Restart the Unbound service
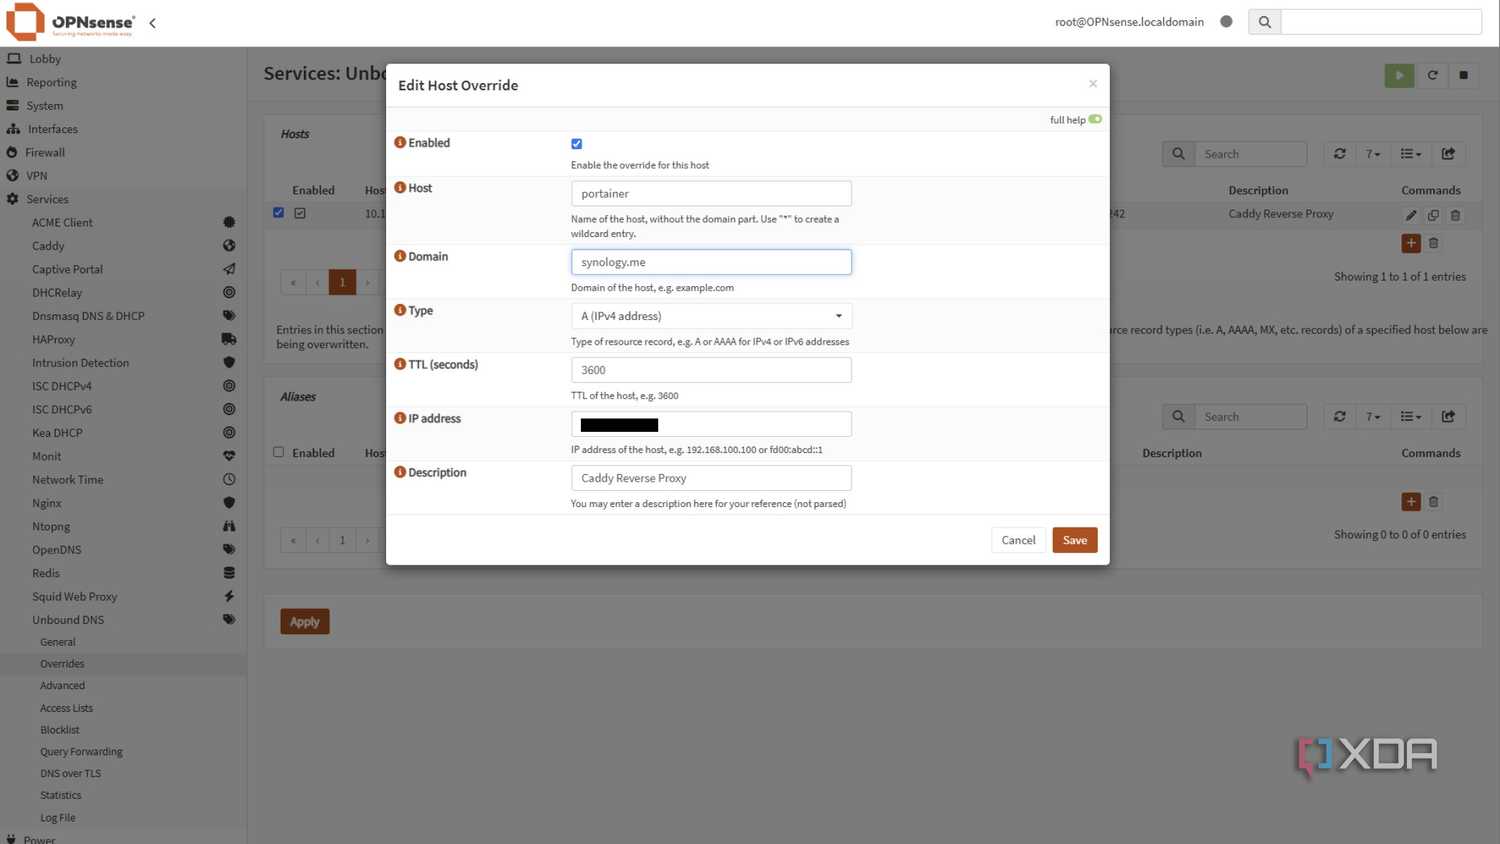This screenshot has width=1500, height=844. coord(1432,75)
